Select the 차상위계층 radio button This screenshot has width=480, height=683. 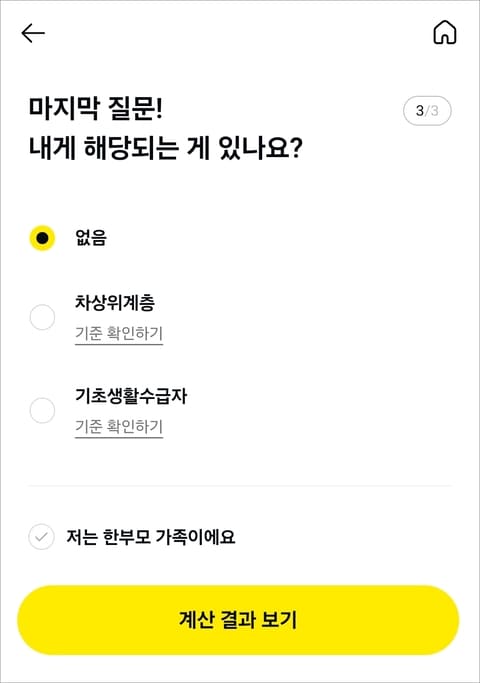click(x=42, y=317)
